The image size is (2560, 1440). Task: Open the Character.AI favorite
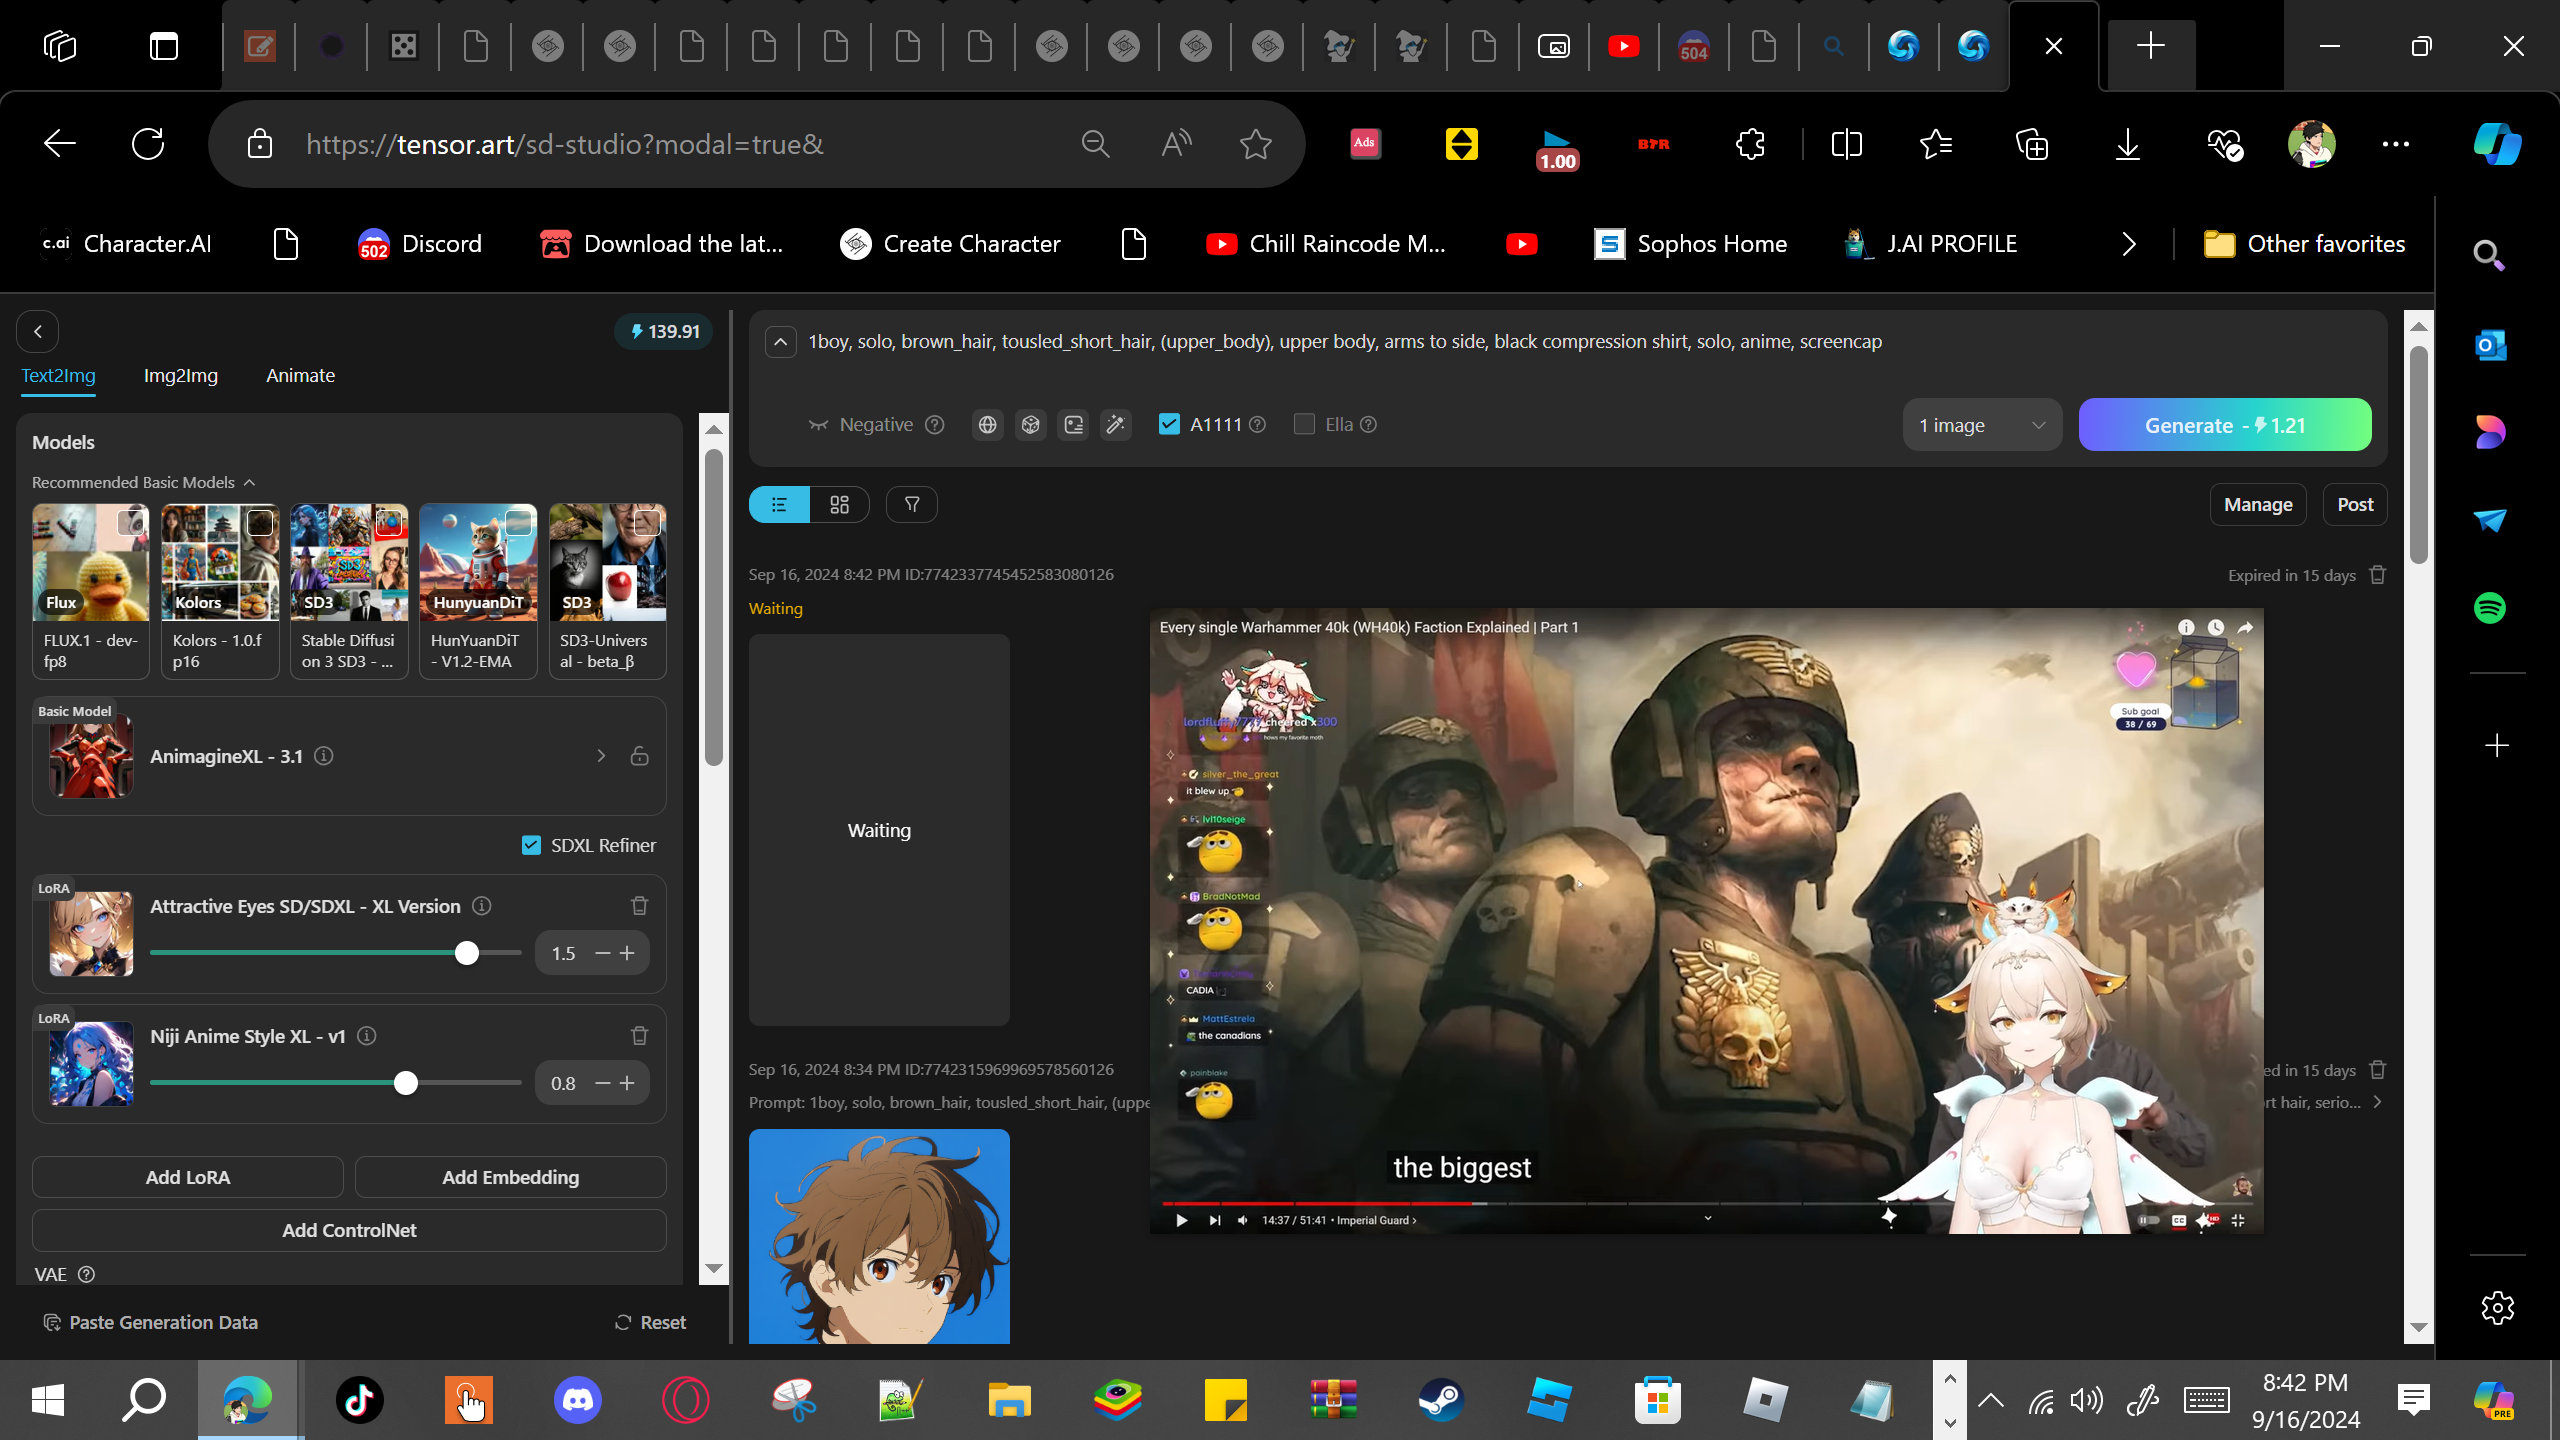tap(127, 244)
